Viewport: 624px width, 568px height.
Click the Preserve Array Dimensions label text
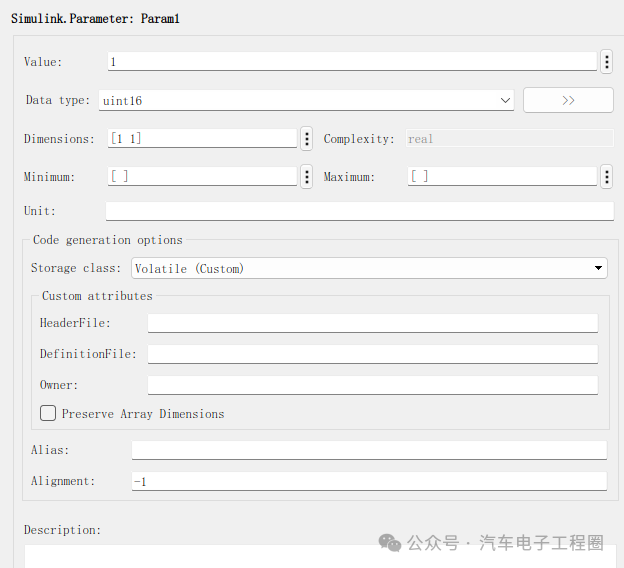pyautogui.click(x=143, y=414)
